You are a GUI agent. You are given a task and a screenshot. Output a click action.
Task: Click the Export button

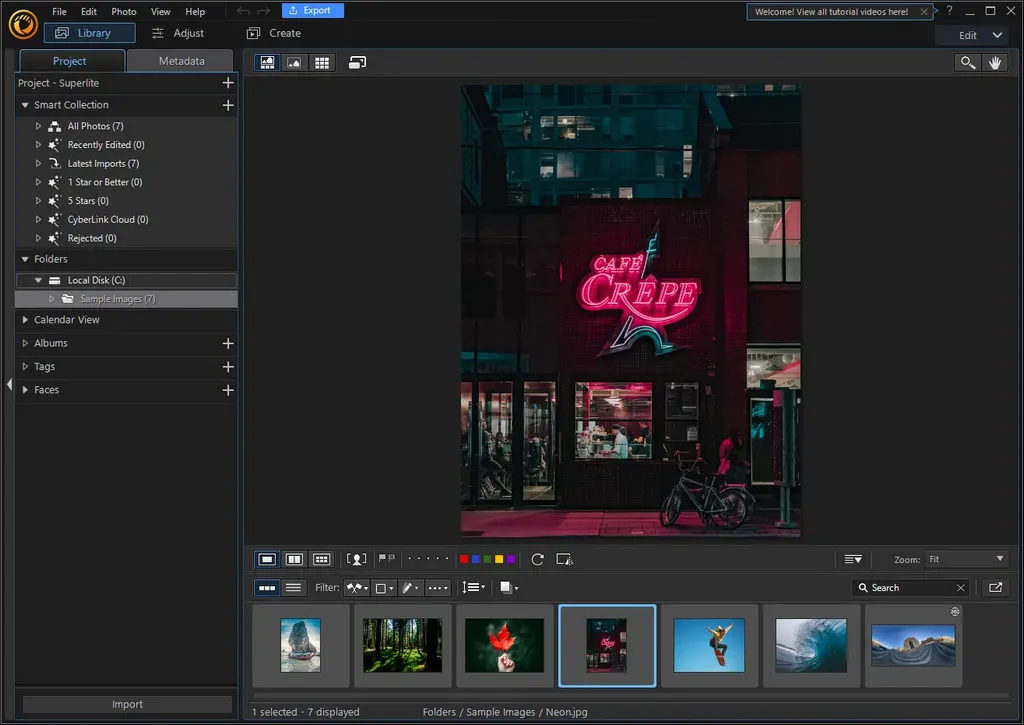(313, 10)
